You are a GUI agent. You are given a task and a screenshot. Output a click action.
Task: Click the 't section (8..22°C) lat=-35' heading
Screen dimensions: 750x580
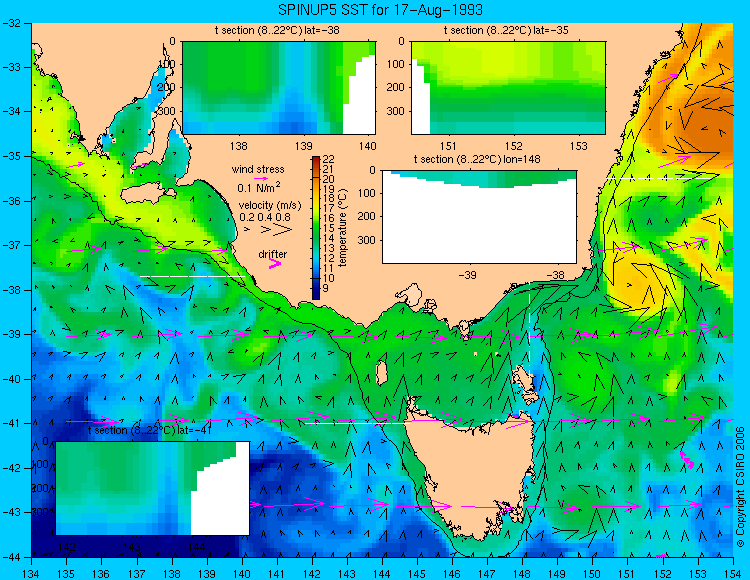click(x=506, y=30)
